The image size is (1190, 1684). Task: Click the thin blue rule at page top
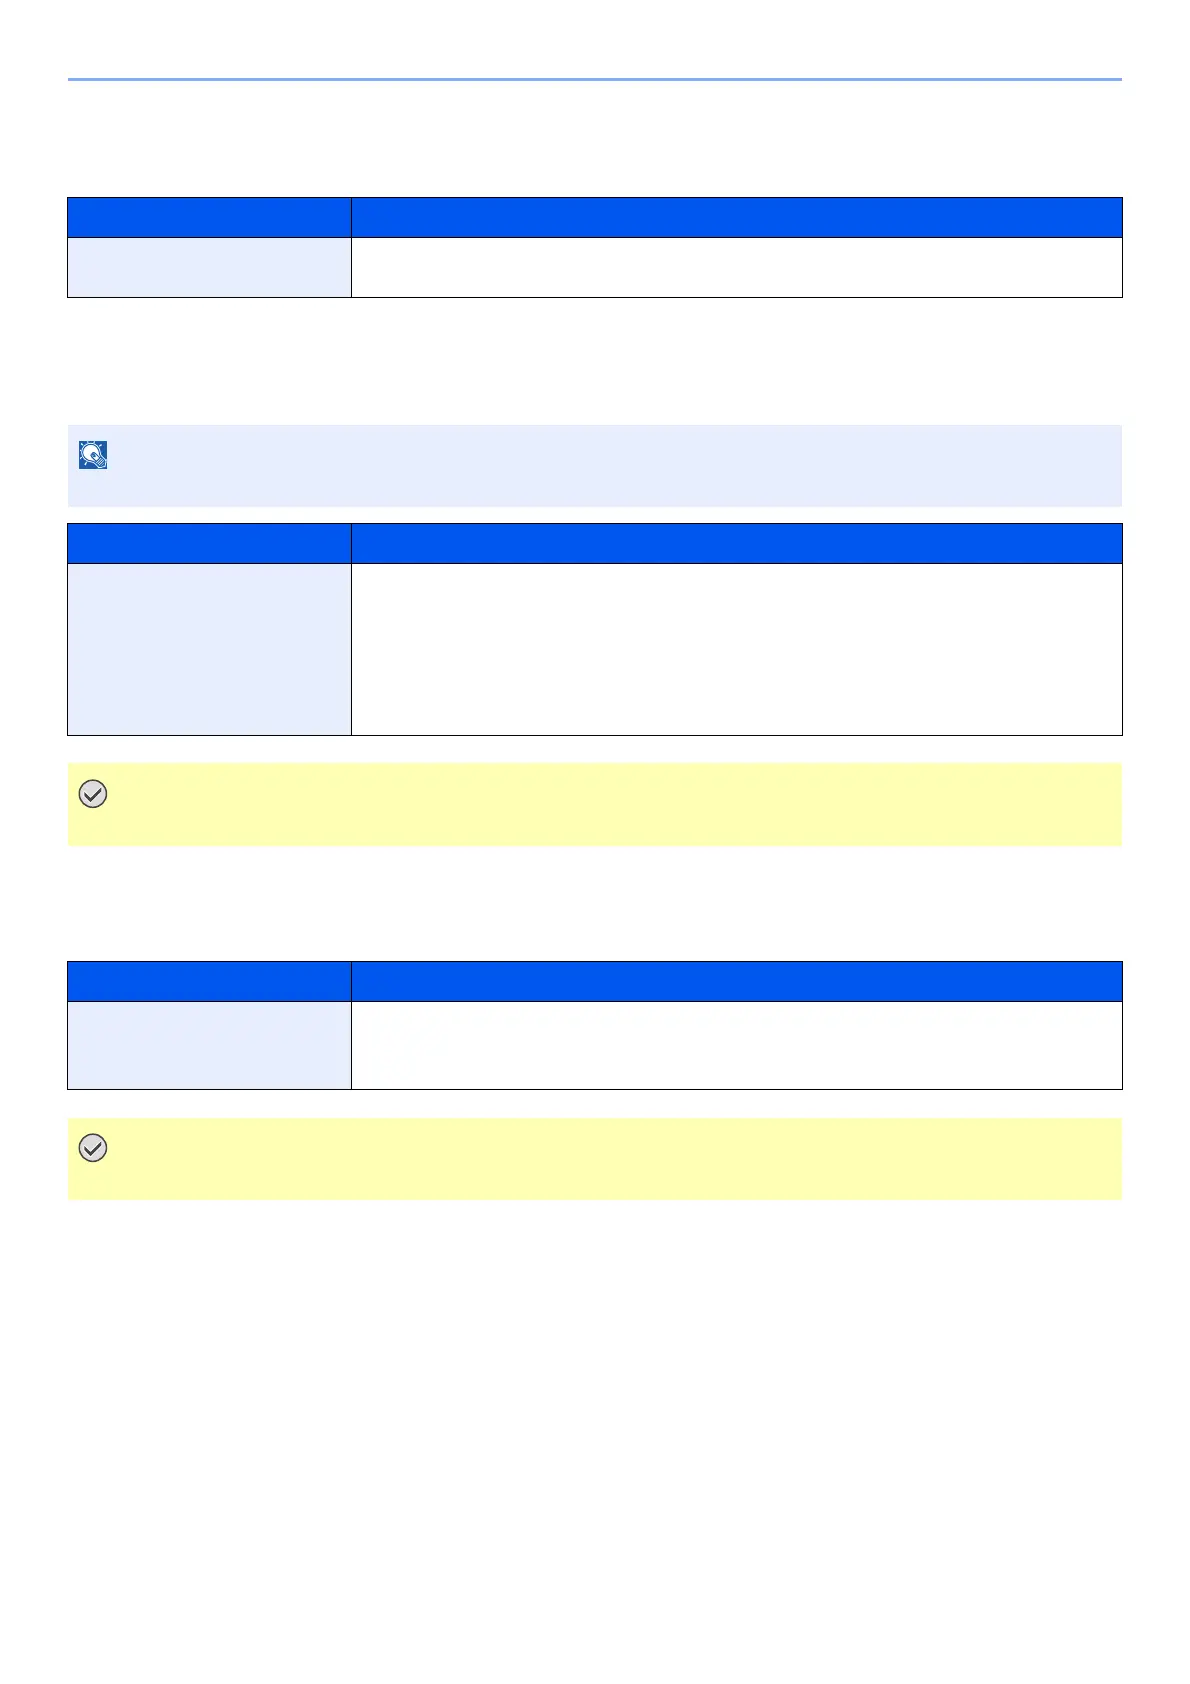[594, 79]
